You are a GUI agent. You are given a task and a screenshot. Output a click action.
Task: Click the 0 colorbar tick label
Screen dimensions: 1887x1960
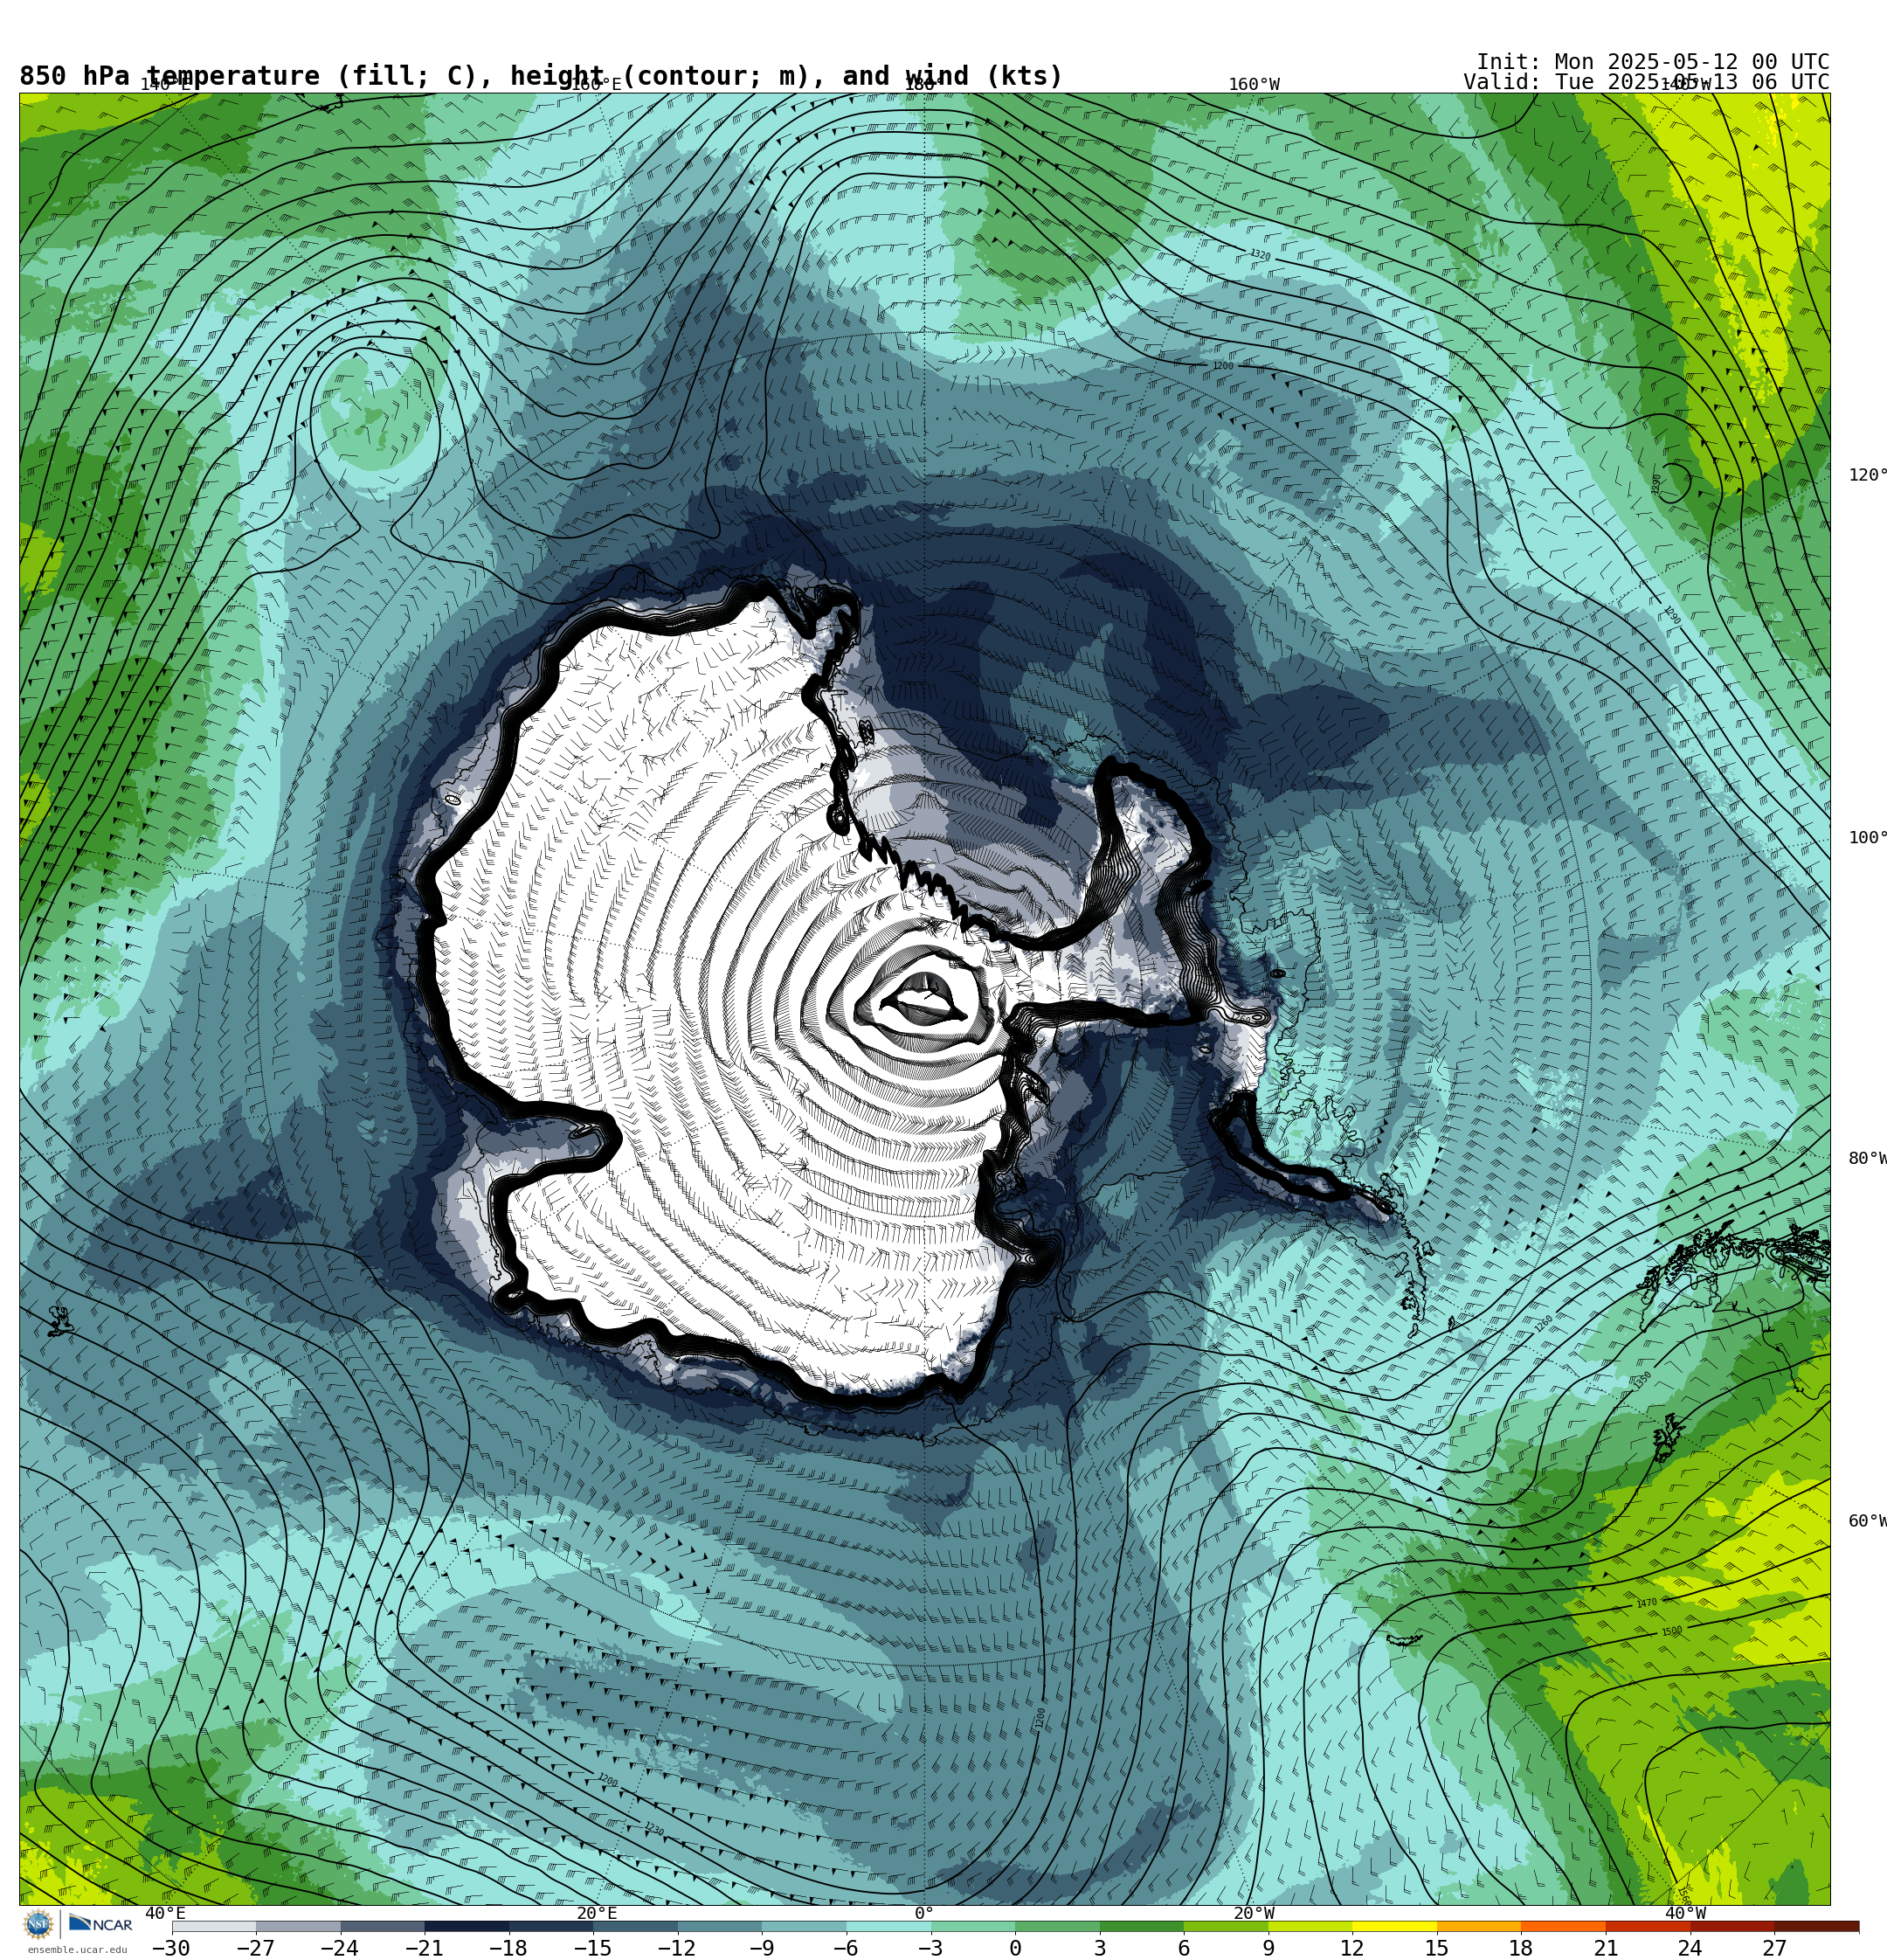point(1015,1948)
